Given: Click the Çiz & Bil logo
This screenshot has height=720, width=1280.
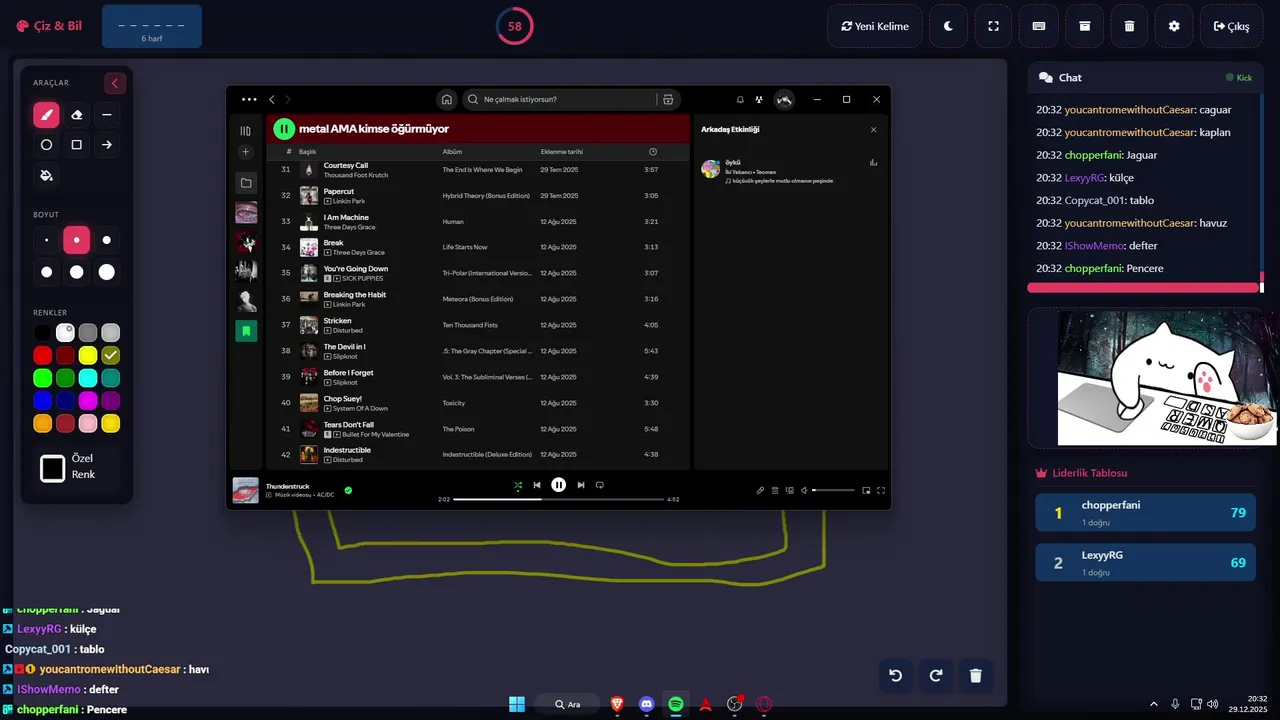Looking at the screenshot, I should coord(49,26).
